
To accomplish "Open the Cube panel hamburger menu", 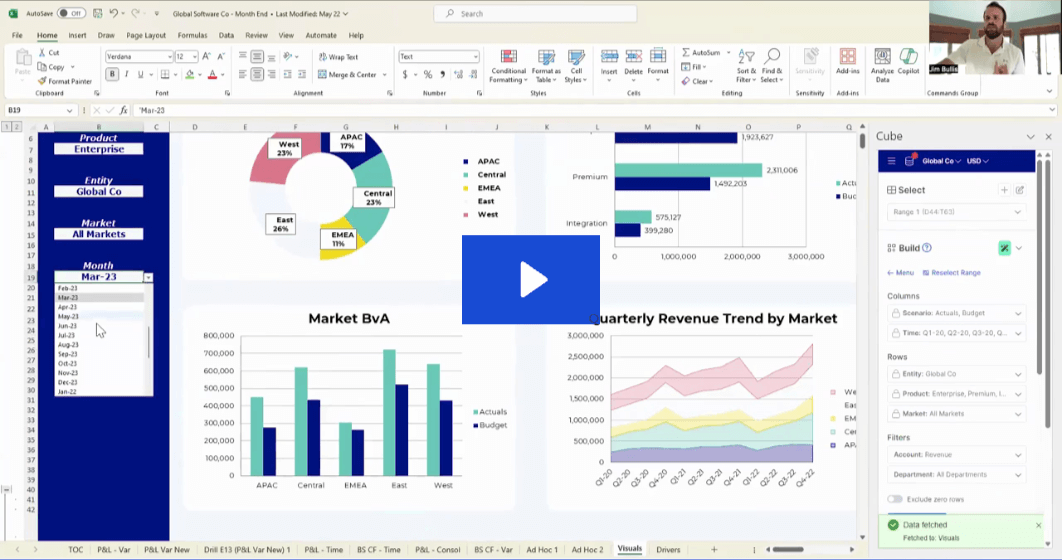I will click(x=892, y=161).
